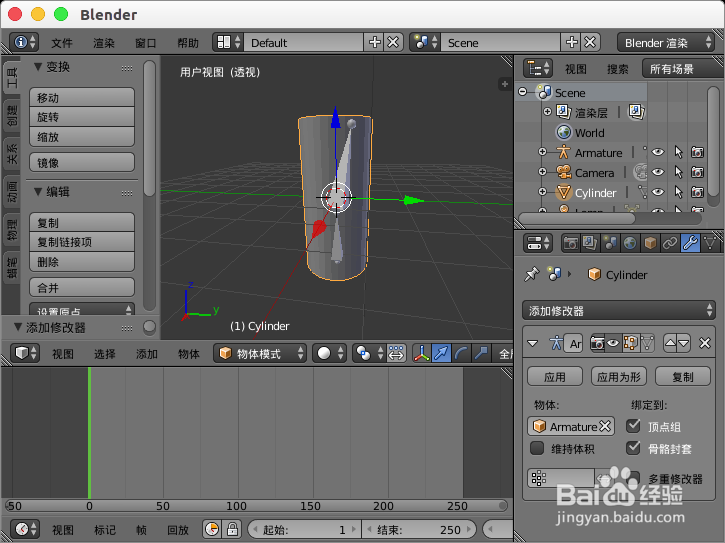
Task: Toggle the 骨骼封套 checkbox
Action: point(633,448)
